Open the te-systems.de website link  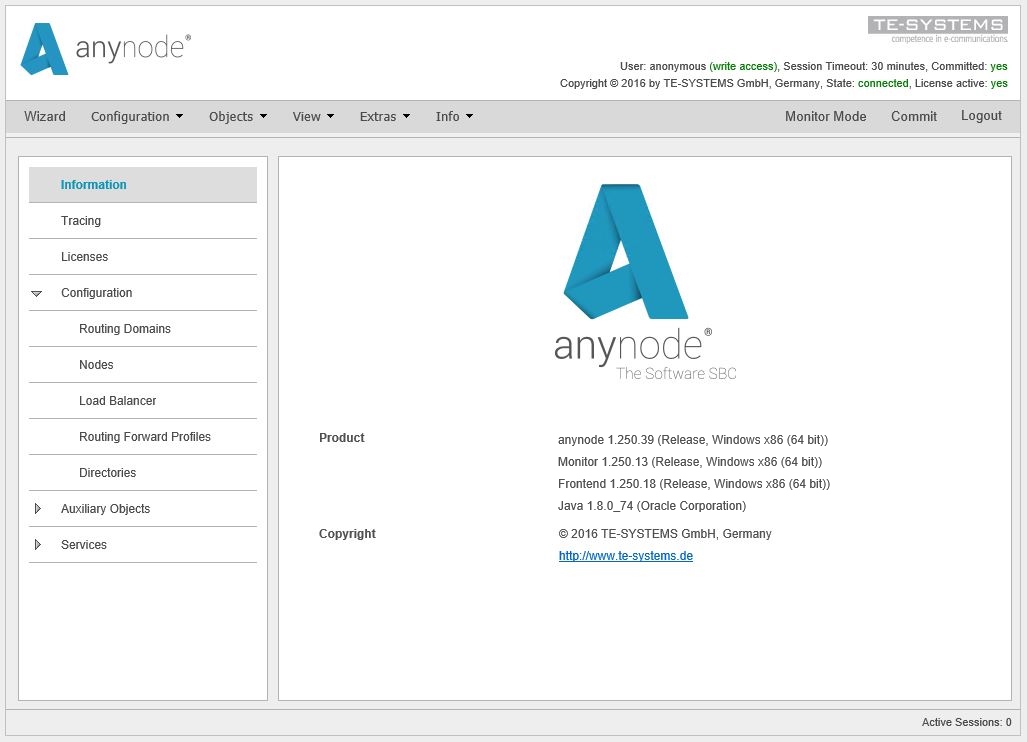coord(625,556)
